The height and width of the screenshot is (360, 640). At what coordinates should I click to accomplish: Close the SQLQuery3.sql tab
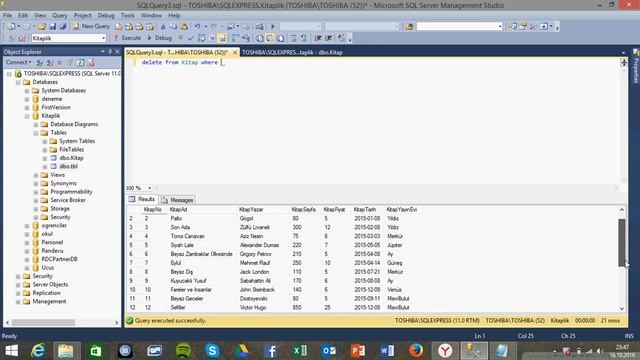[x=235, y=52]
